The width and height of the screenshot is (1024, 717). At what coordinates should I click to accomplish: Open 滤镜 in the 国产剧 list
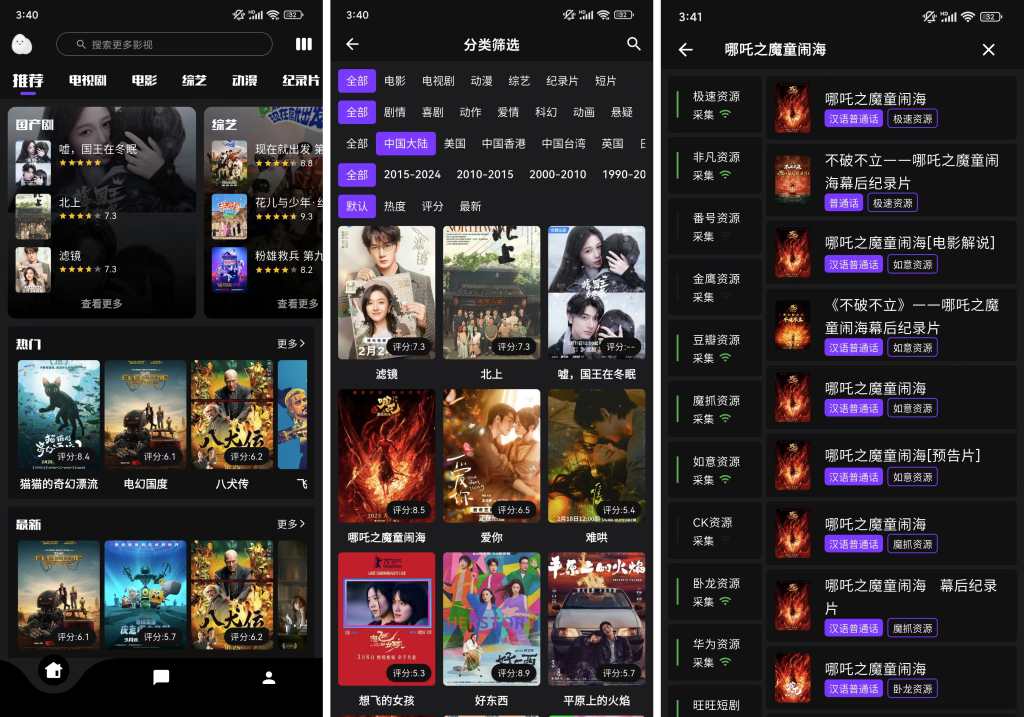pyautogui.click(x=67, y=269)
